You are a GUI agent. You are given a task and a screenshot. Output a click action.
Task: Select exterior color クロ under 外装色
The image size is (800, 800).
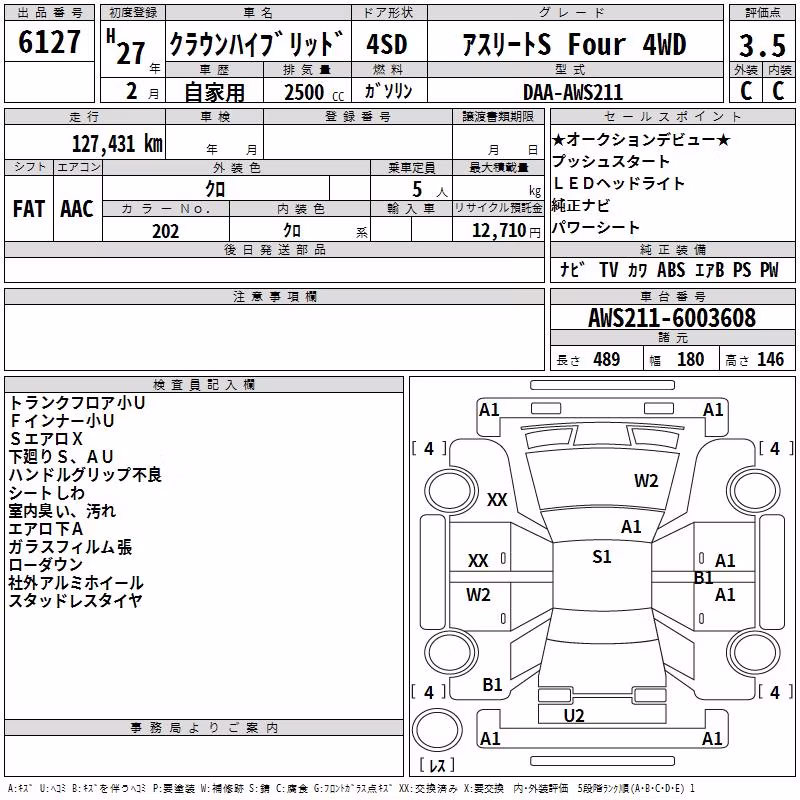coord(215,189)
